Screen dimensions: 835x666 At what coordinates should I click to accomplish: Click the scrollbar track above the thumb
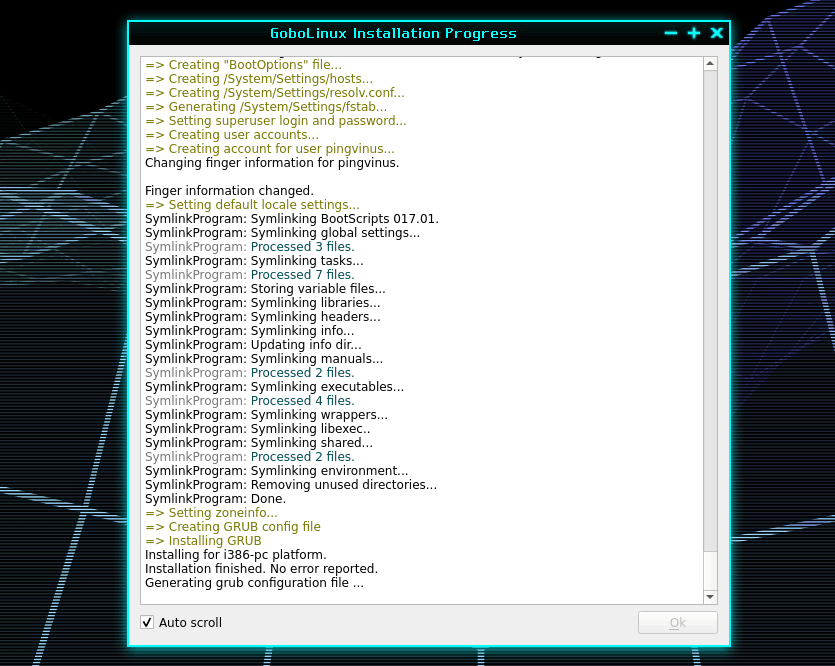(710, 310)
